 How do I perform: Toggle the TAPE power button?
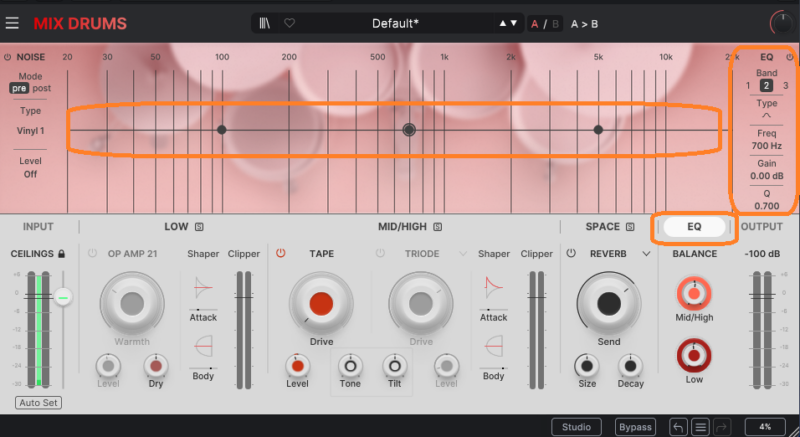pyautogui.click(x=281, y=254)
